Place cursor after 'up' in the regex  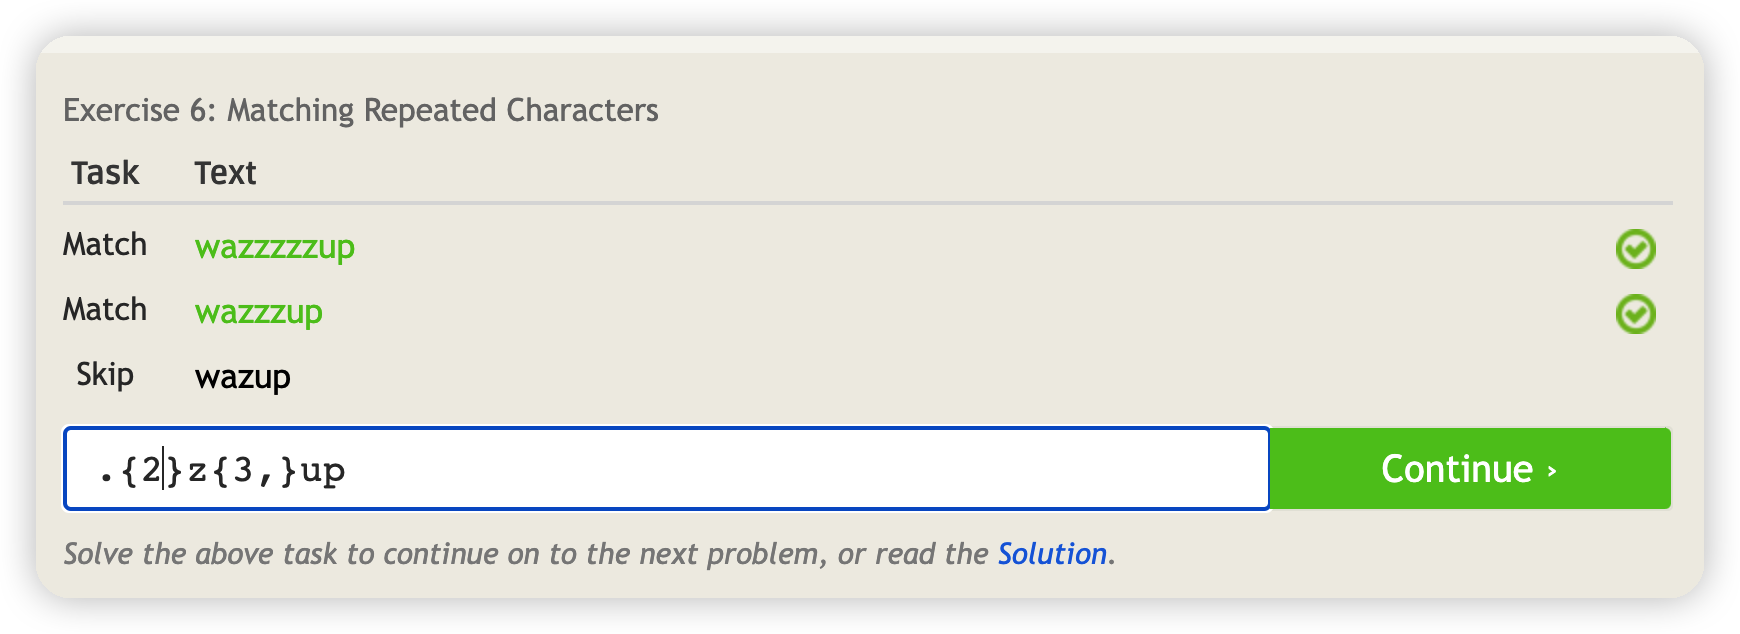tap(347, 470)
